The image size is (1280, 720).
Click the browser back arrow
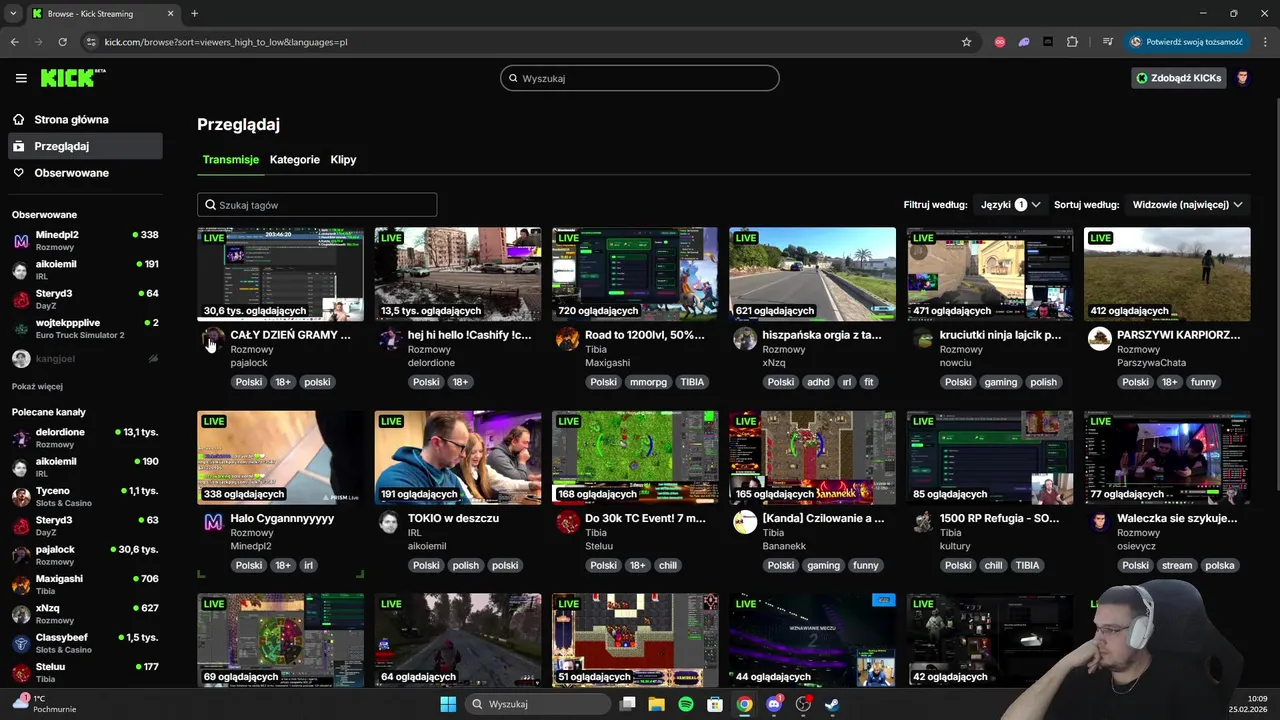(x=14, y=42)
